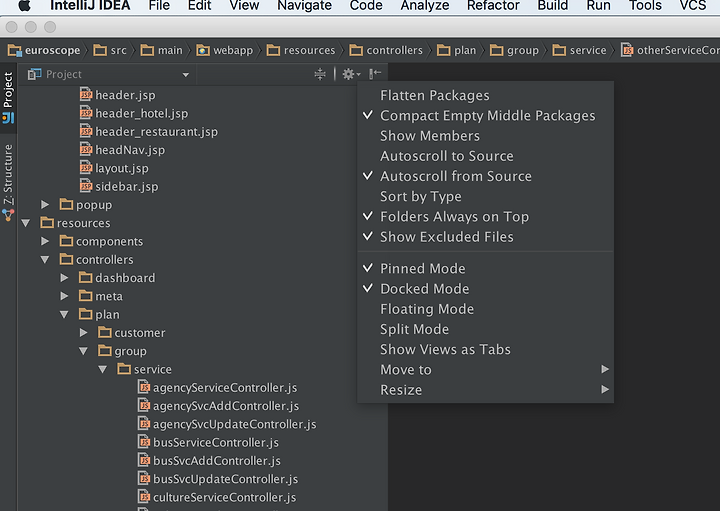Collapse the plan folder
The height and width of the screenshot is (511, 720).
pos(64,314)
